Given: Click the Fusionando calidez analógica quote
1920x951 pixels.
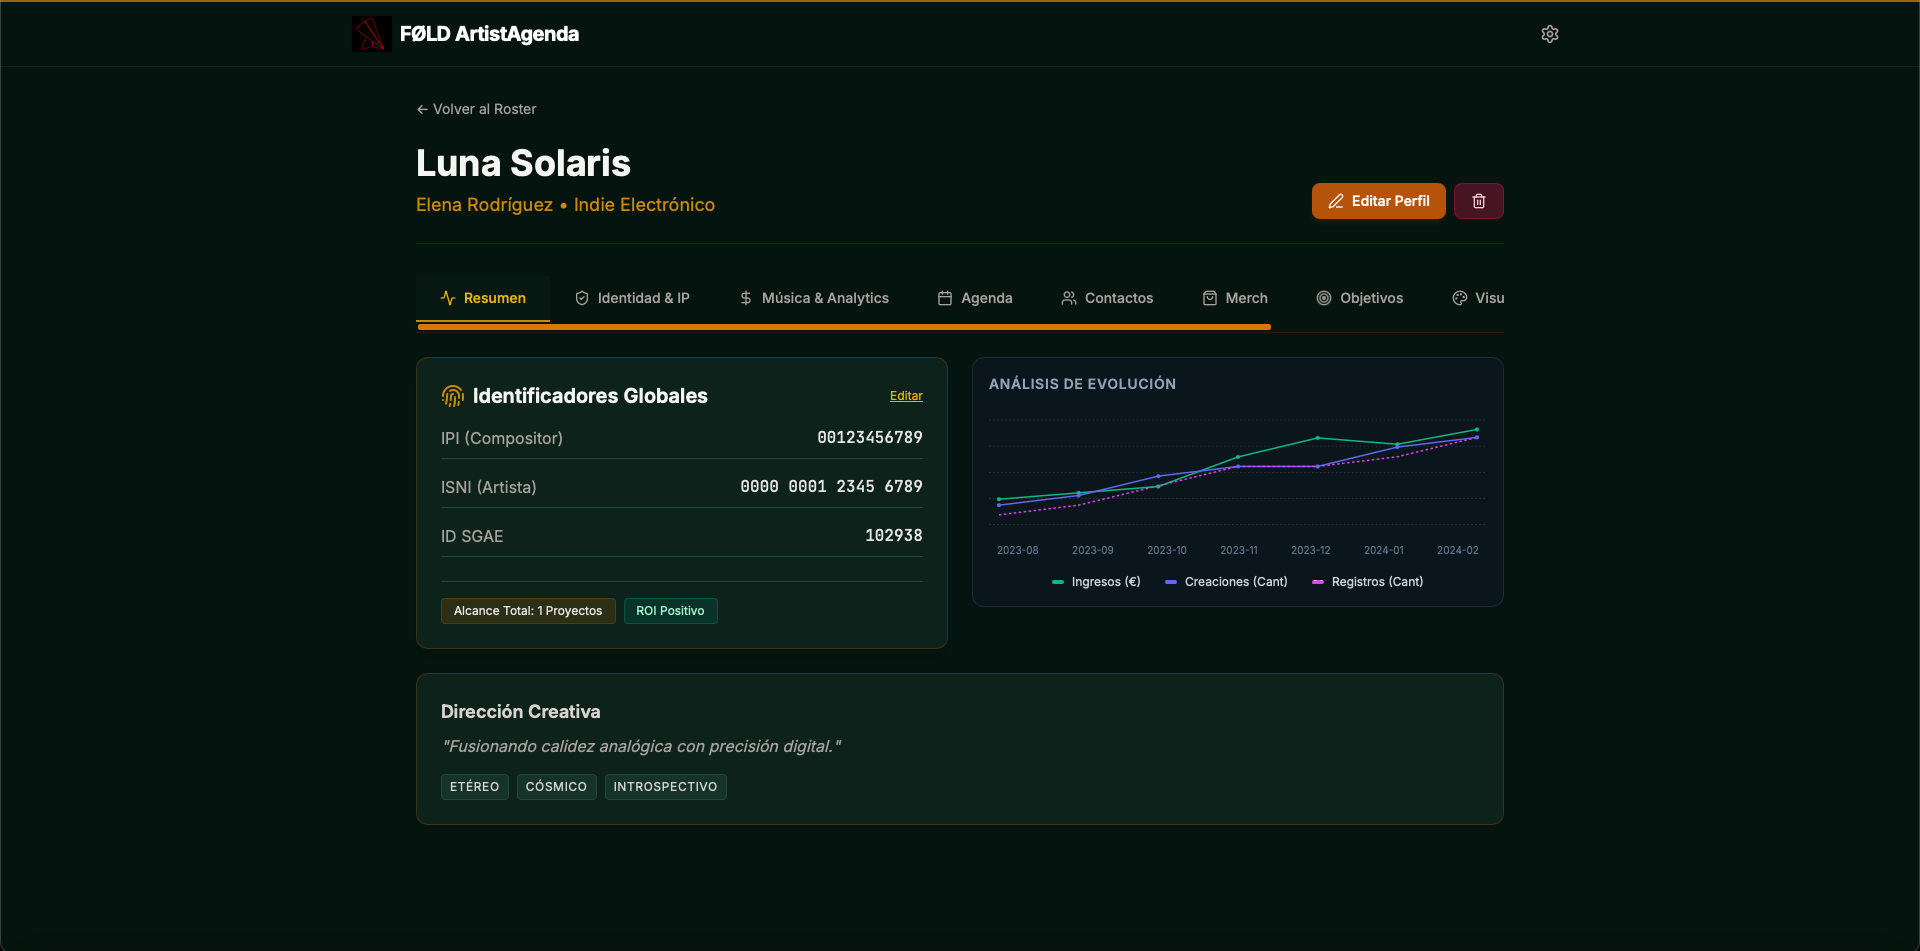Looking at the screenshot, I should pyautogui.click(x=641, y=747).
